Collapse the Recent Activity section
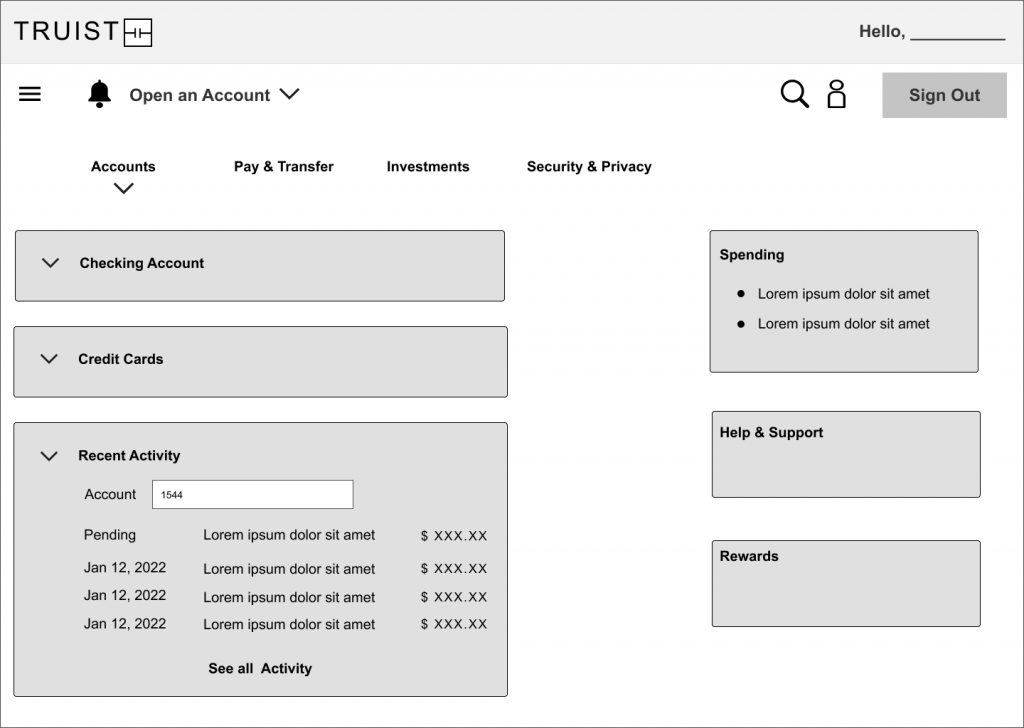Screen dimensions: 1024x728 49,456
